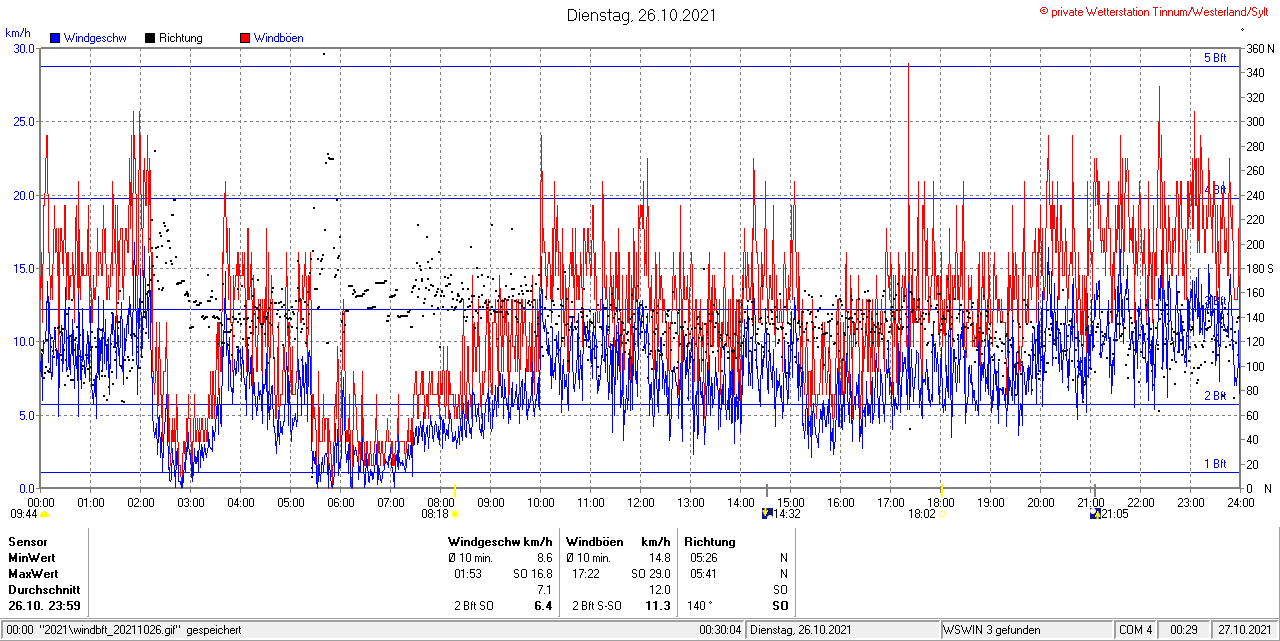Click the yellow sunrise marker on the time axis
1280x641 pixels.
click(455, 491)
